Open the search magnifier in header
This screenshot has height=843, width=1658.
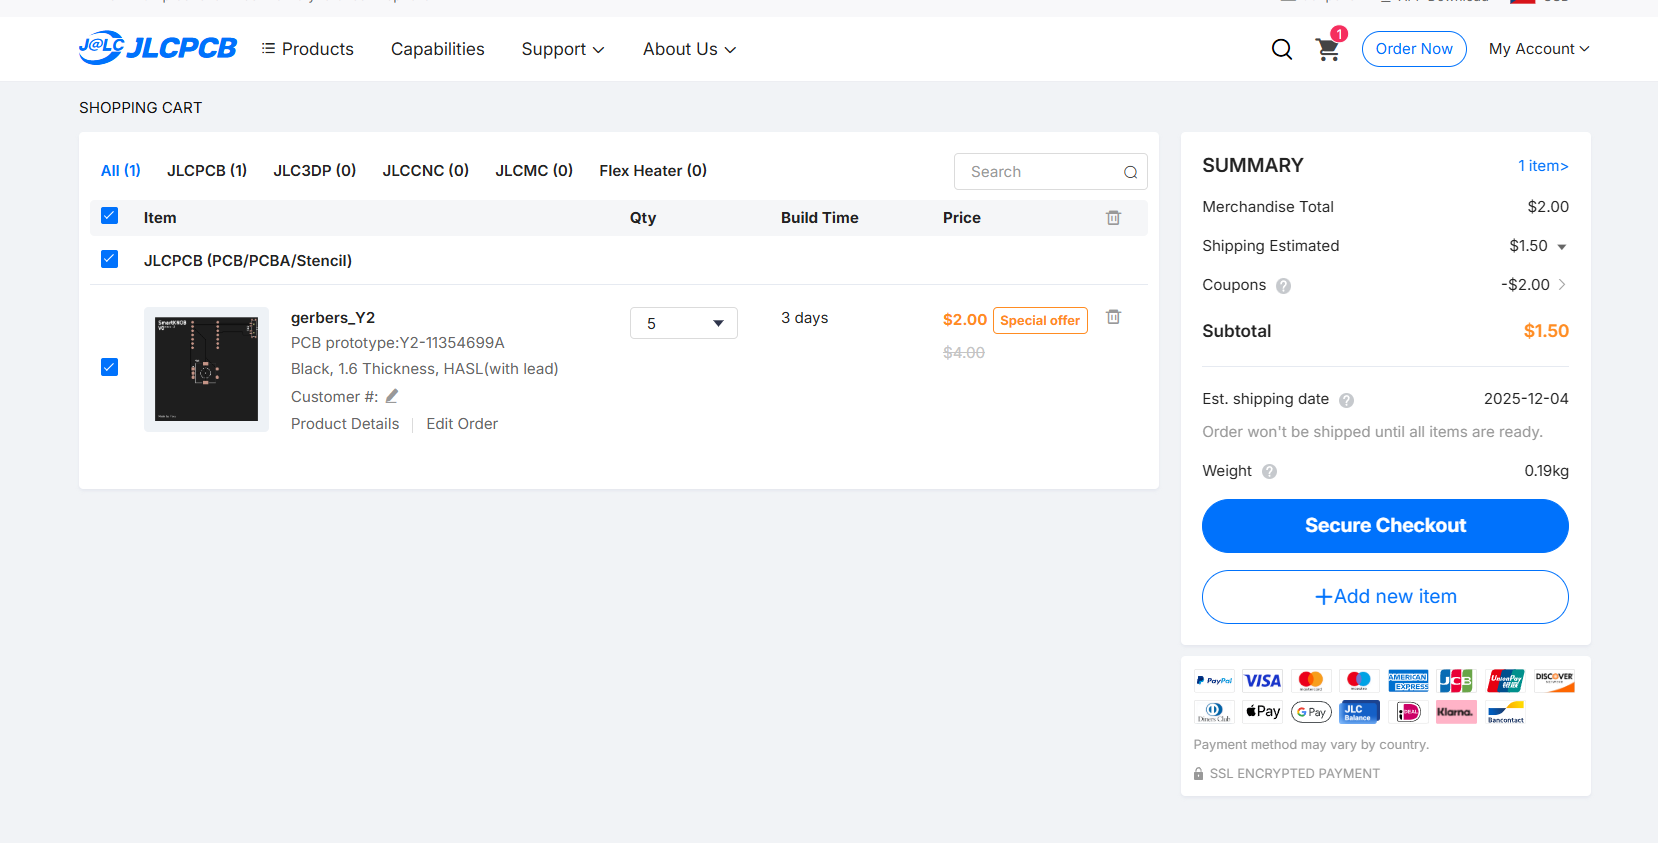pos(1281,49)
